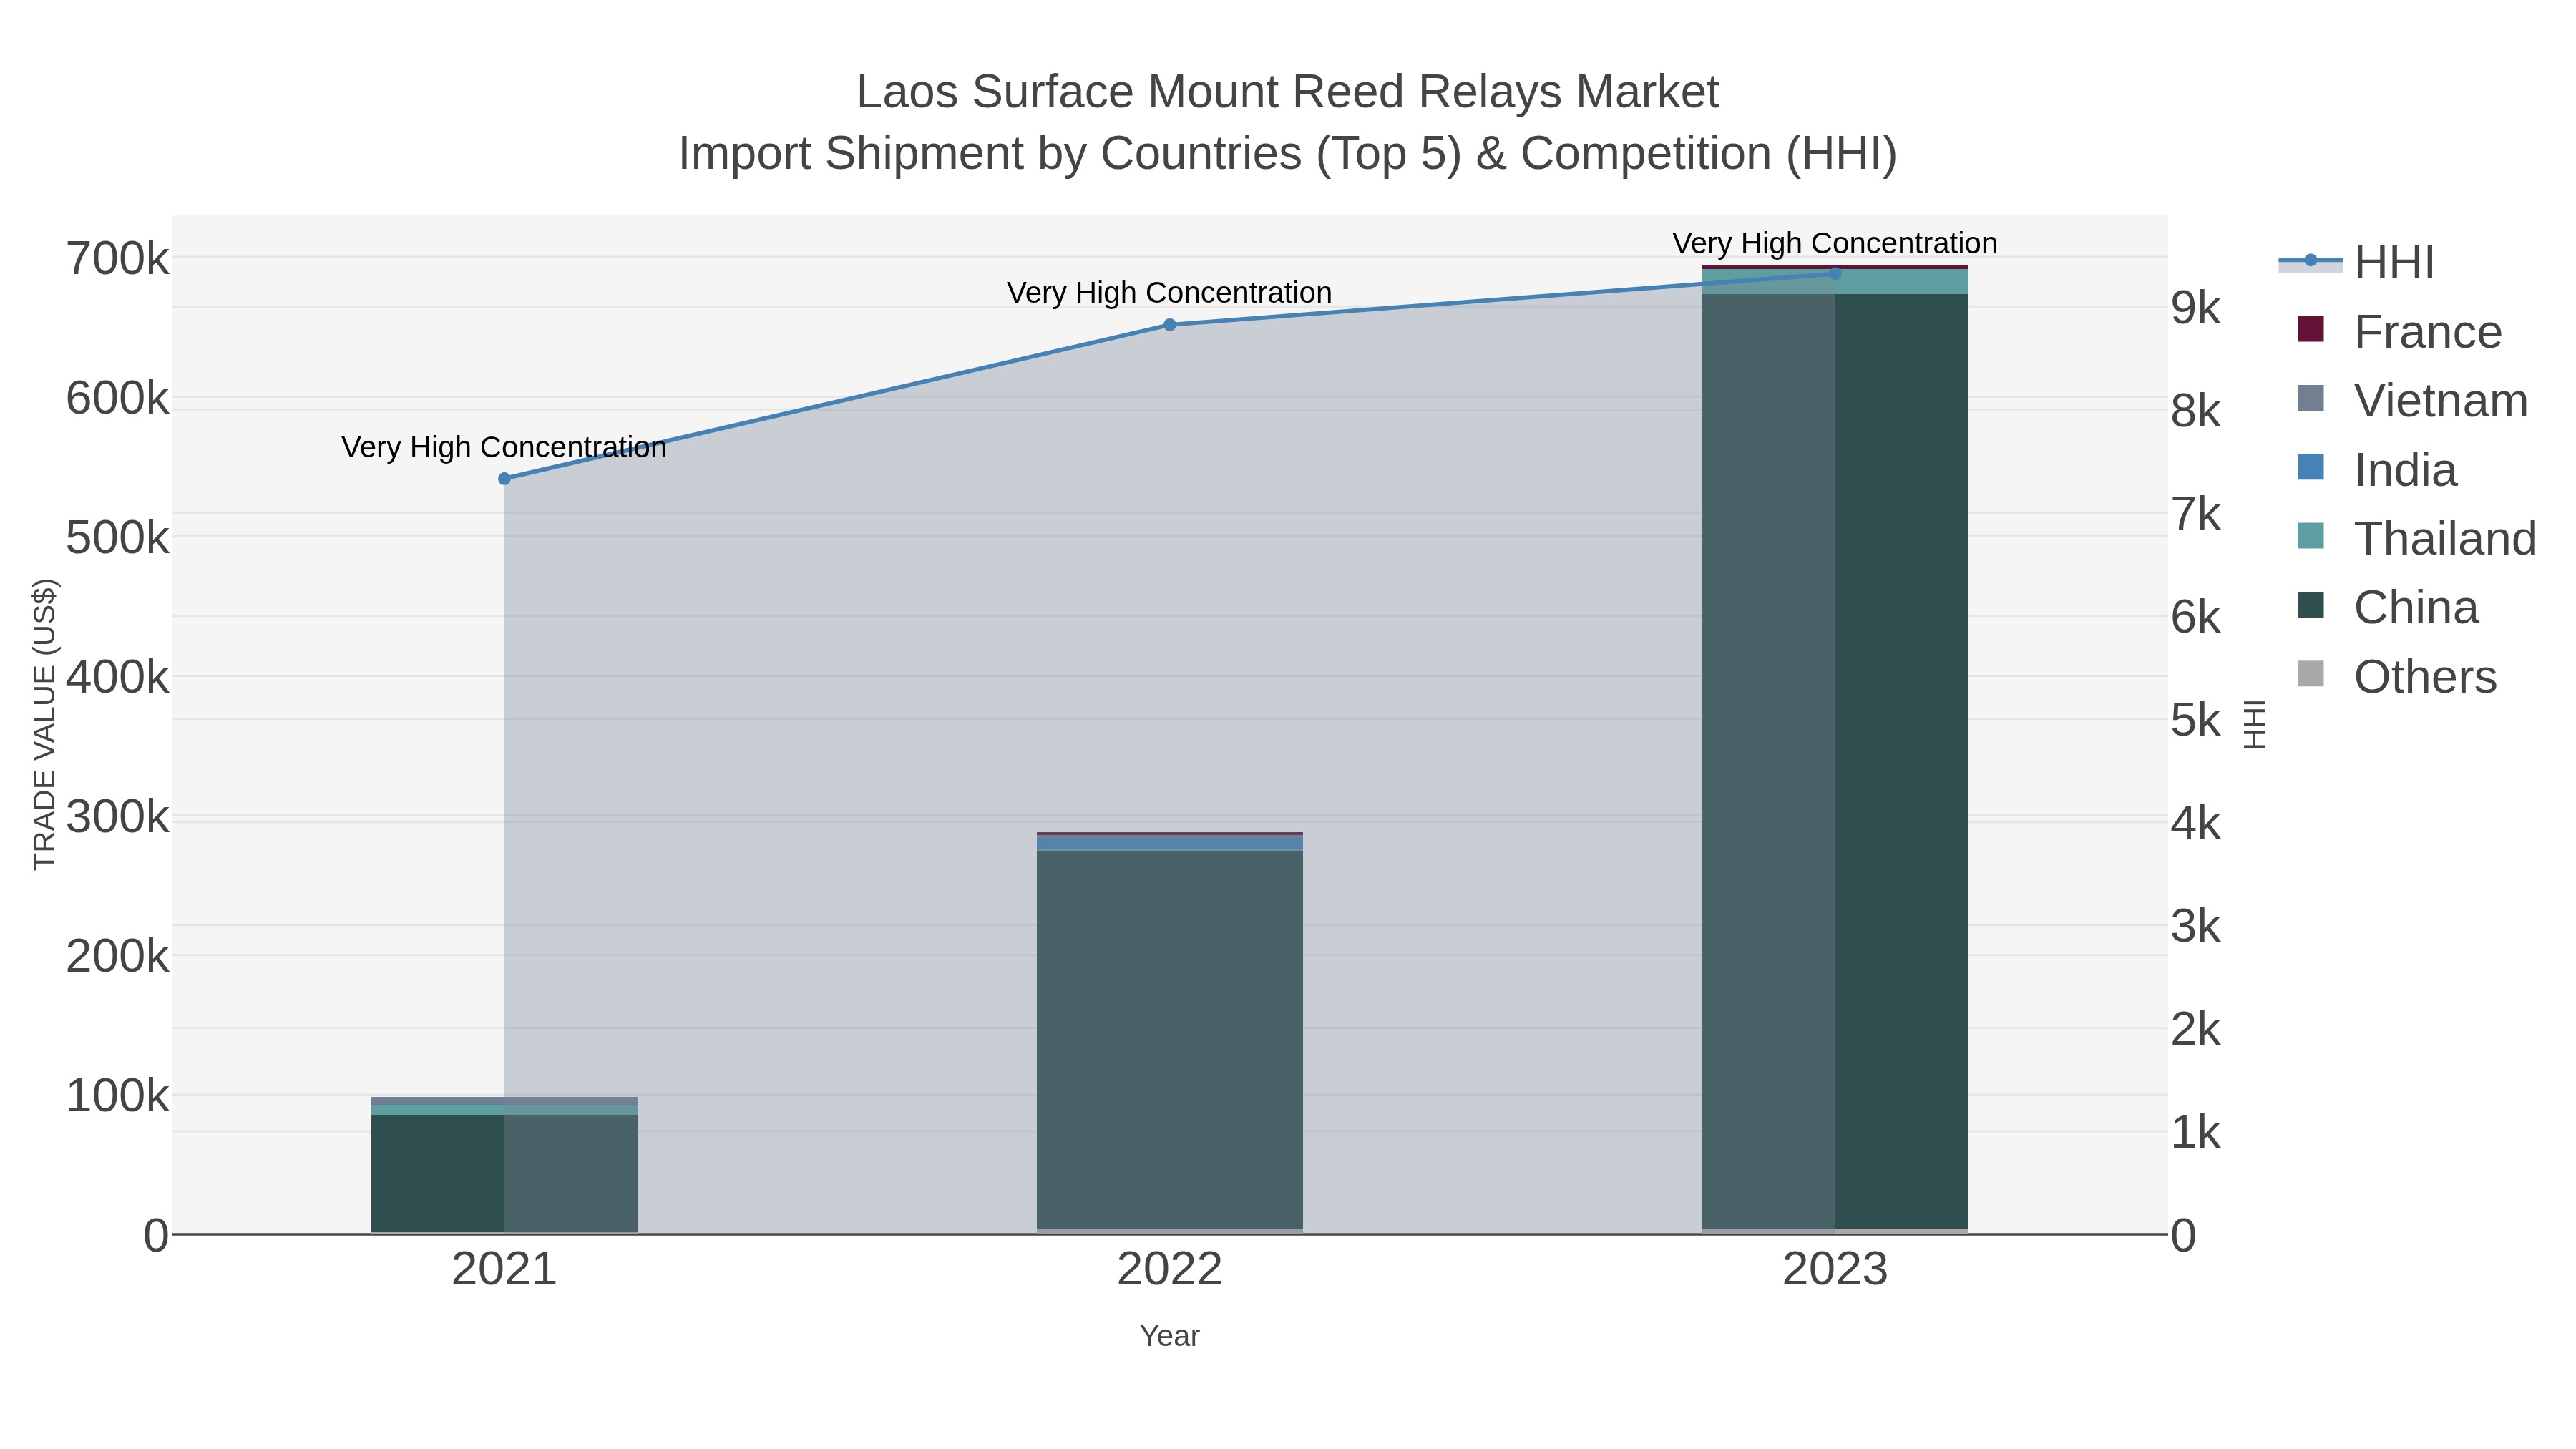Click the chart title 'Laos Surface Mount Reed Relays Market'
Image resolution: width=2576 pixels, height=1449 pixels.
(x=1288, y=92)
